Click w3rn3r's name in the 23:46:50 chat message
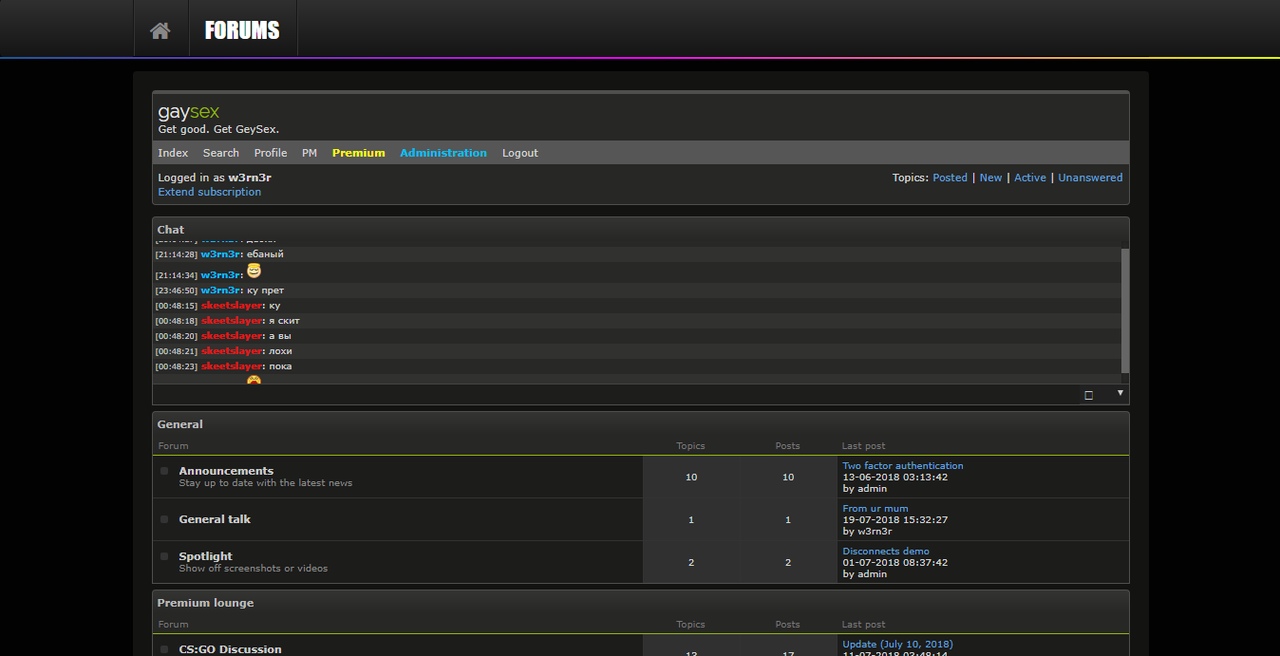 click(220, 290)
